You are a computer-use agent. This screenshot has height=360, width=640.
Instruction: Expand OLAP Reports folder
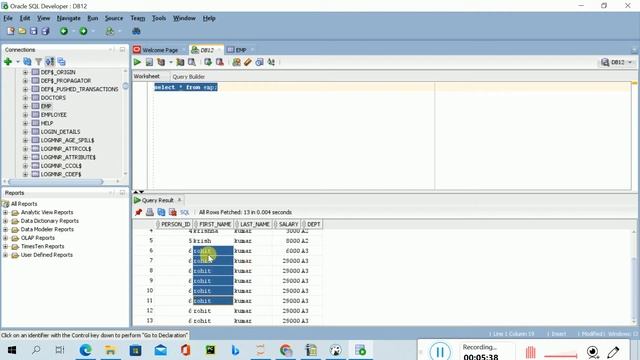(5, 238)
